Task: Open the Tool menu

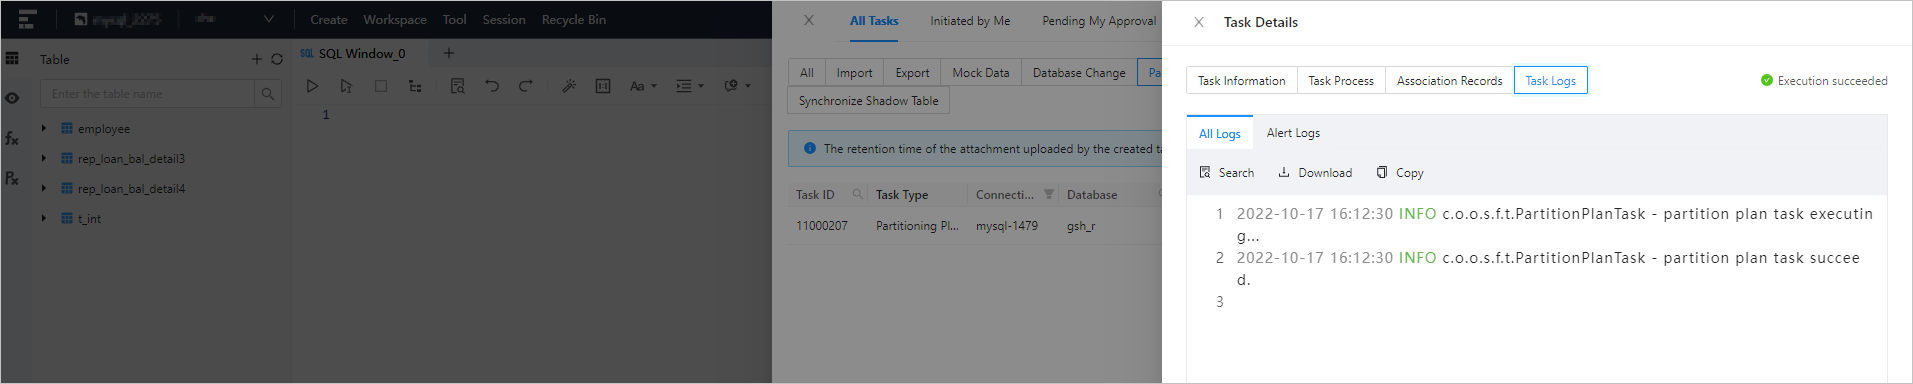Action: pyautogui.click(x=454, y=20)
